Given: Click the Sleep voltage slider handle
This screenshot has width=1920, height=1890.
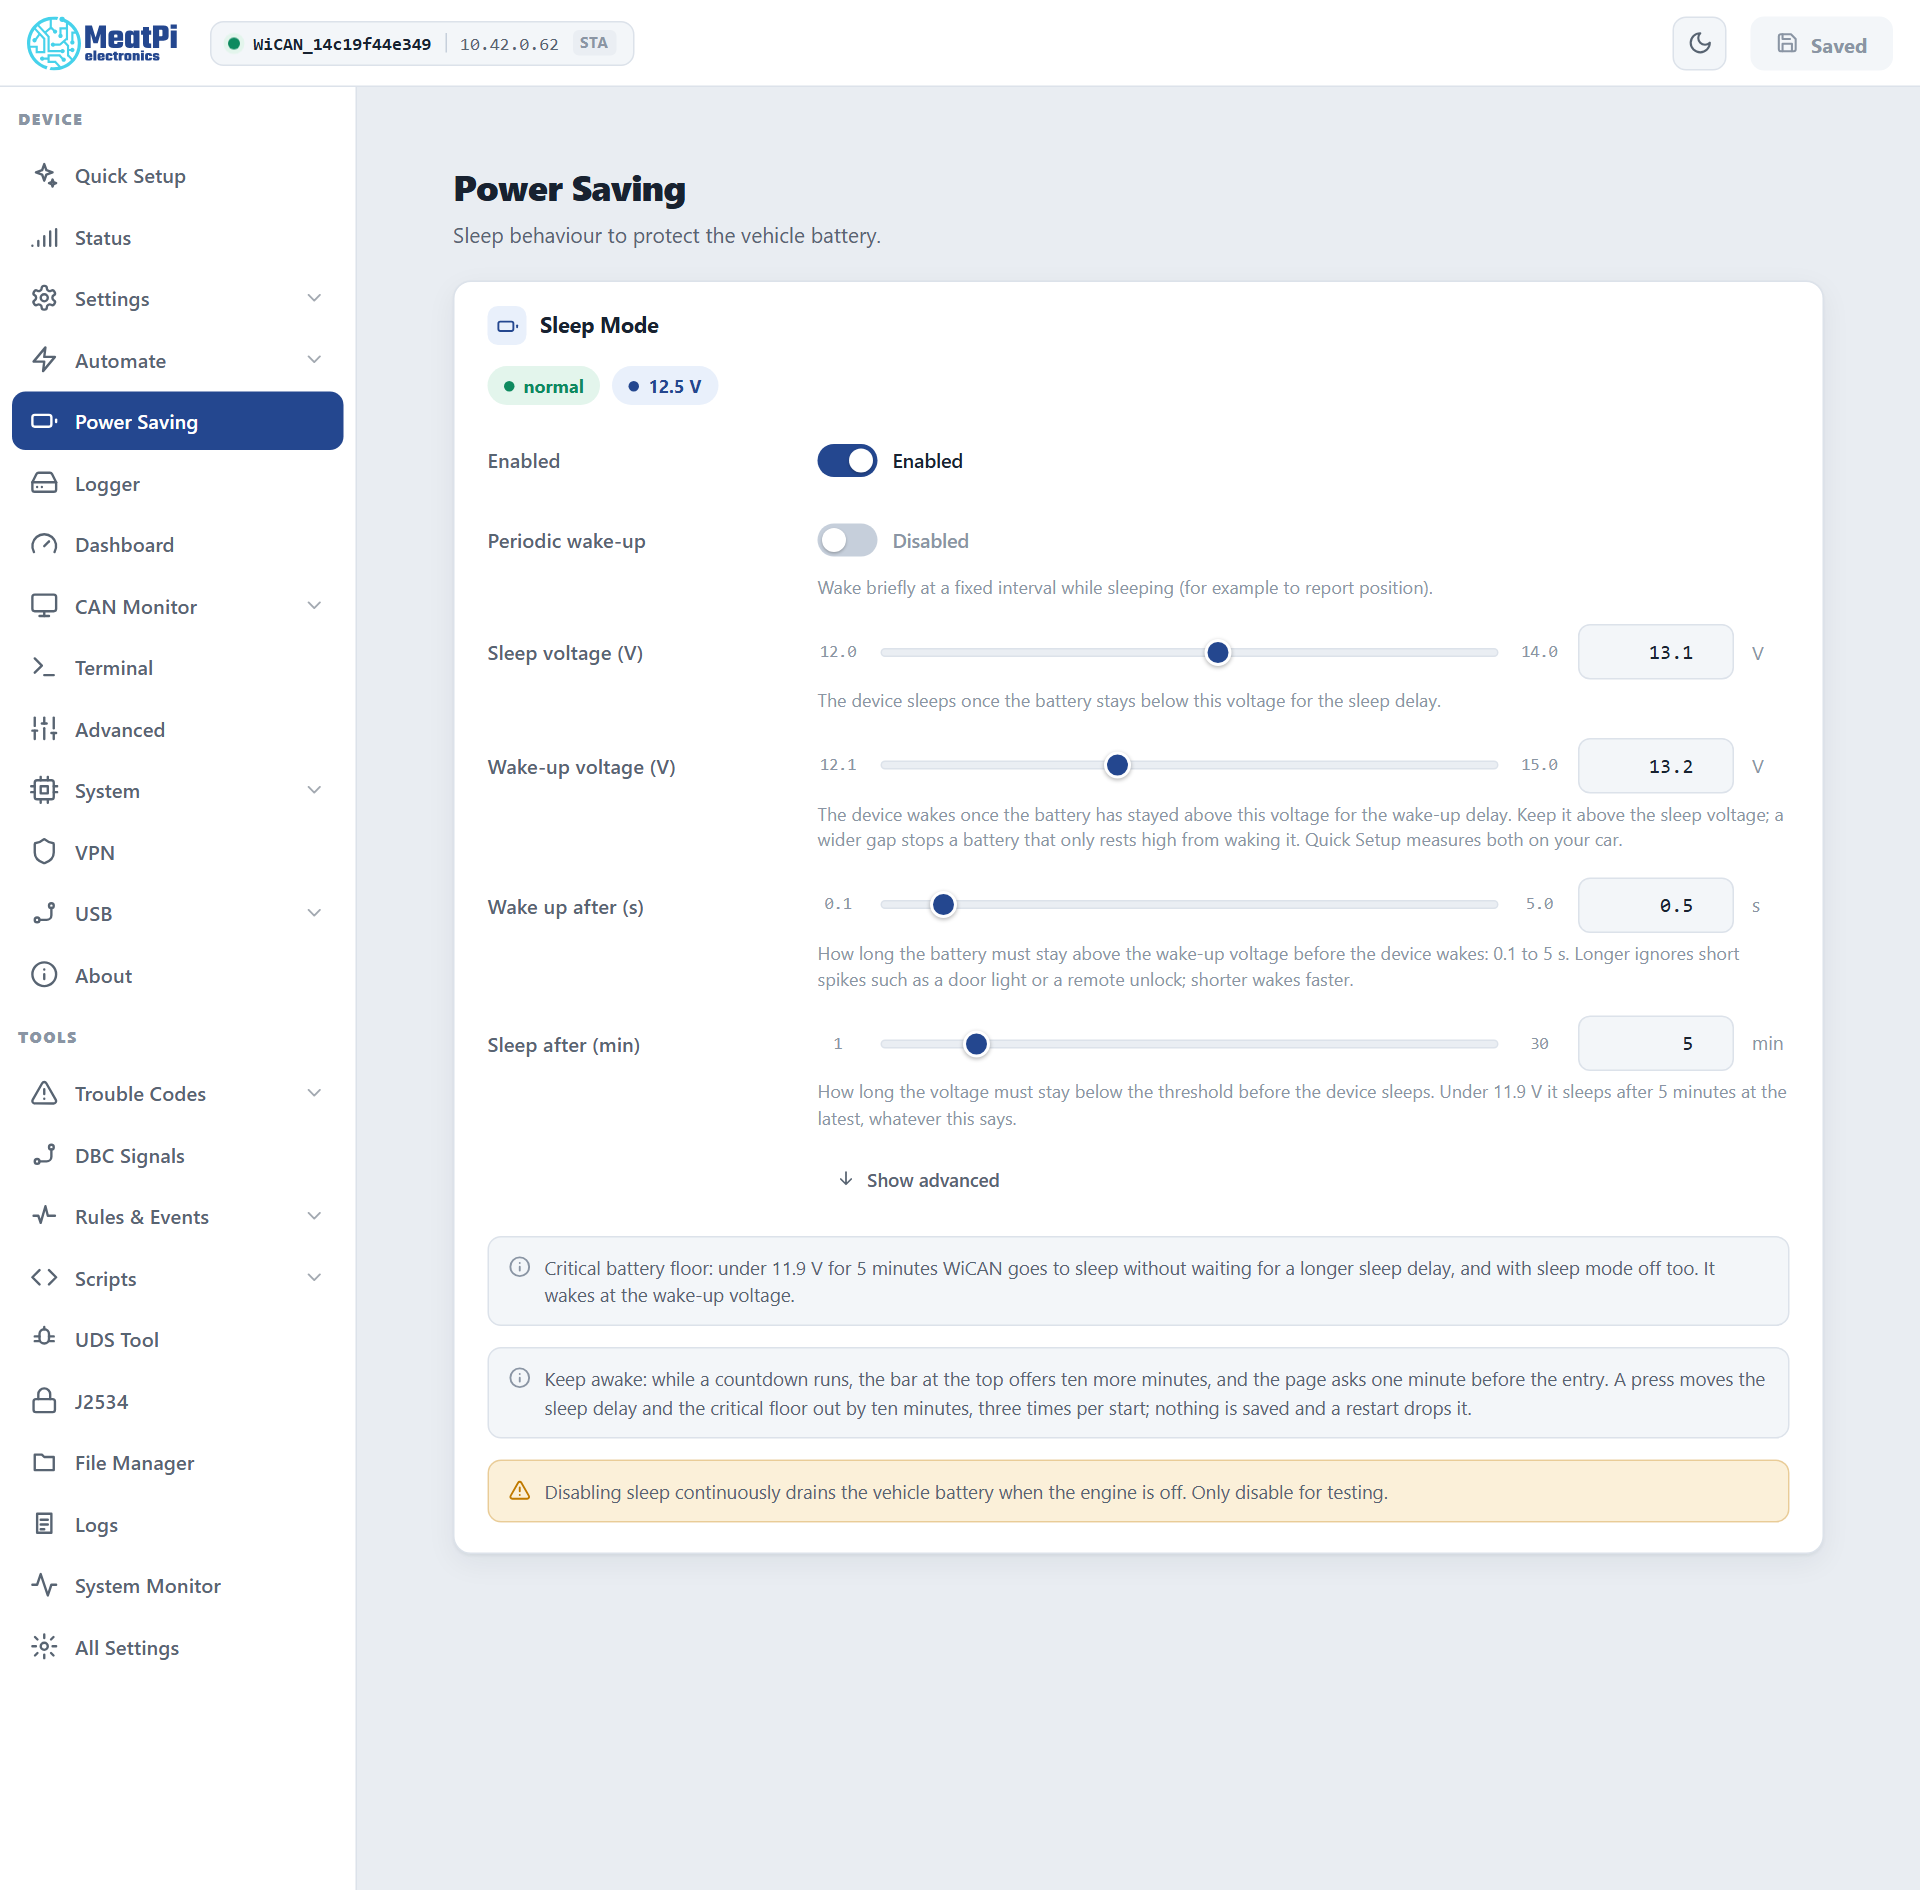Looking at the screenshot, I should click(x=1217, y=652).
